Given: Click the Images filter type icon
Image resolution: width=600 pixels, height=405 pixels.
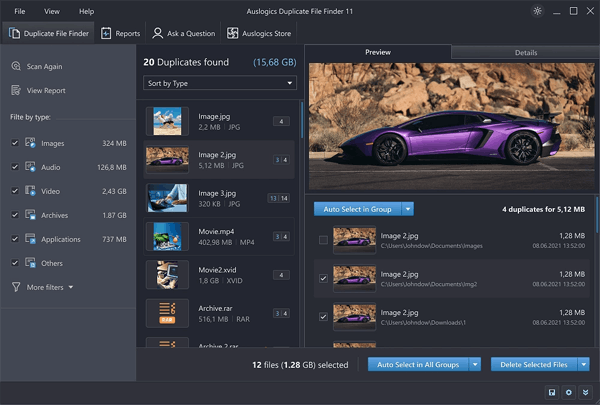Looking at the screenshot, I should [x=30, y=143].
